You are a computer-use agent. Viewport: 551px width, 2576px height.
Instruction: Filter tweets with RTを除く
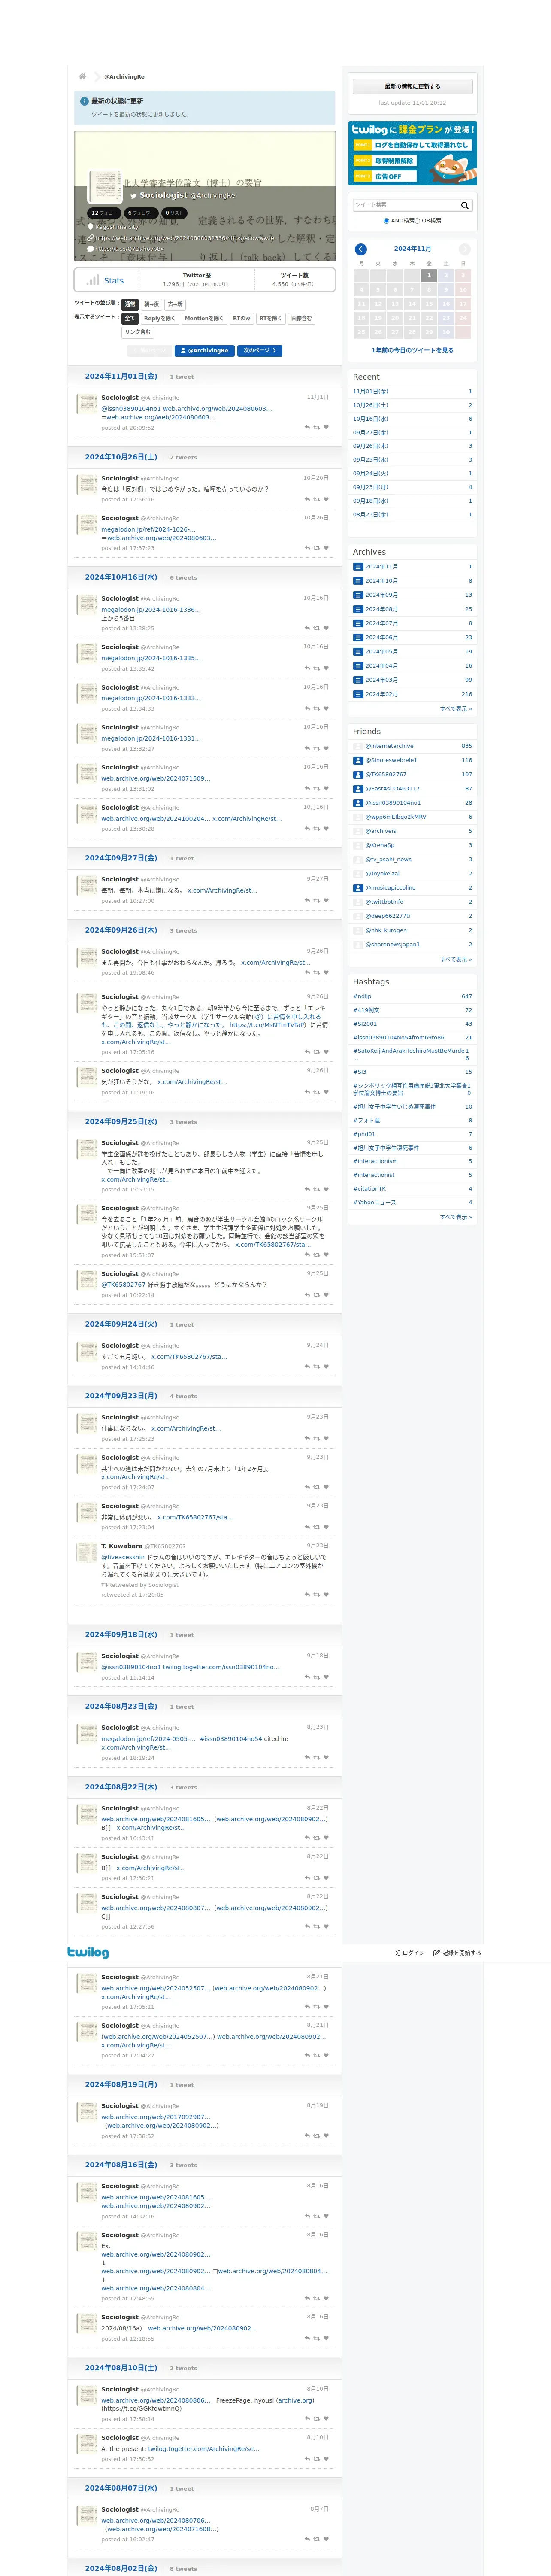(271, 318)
